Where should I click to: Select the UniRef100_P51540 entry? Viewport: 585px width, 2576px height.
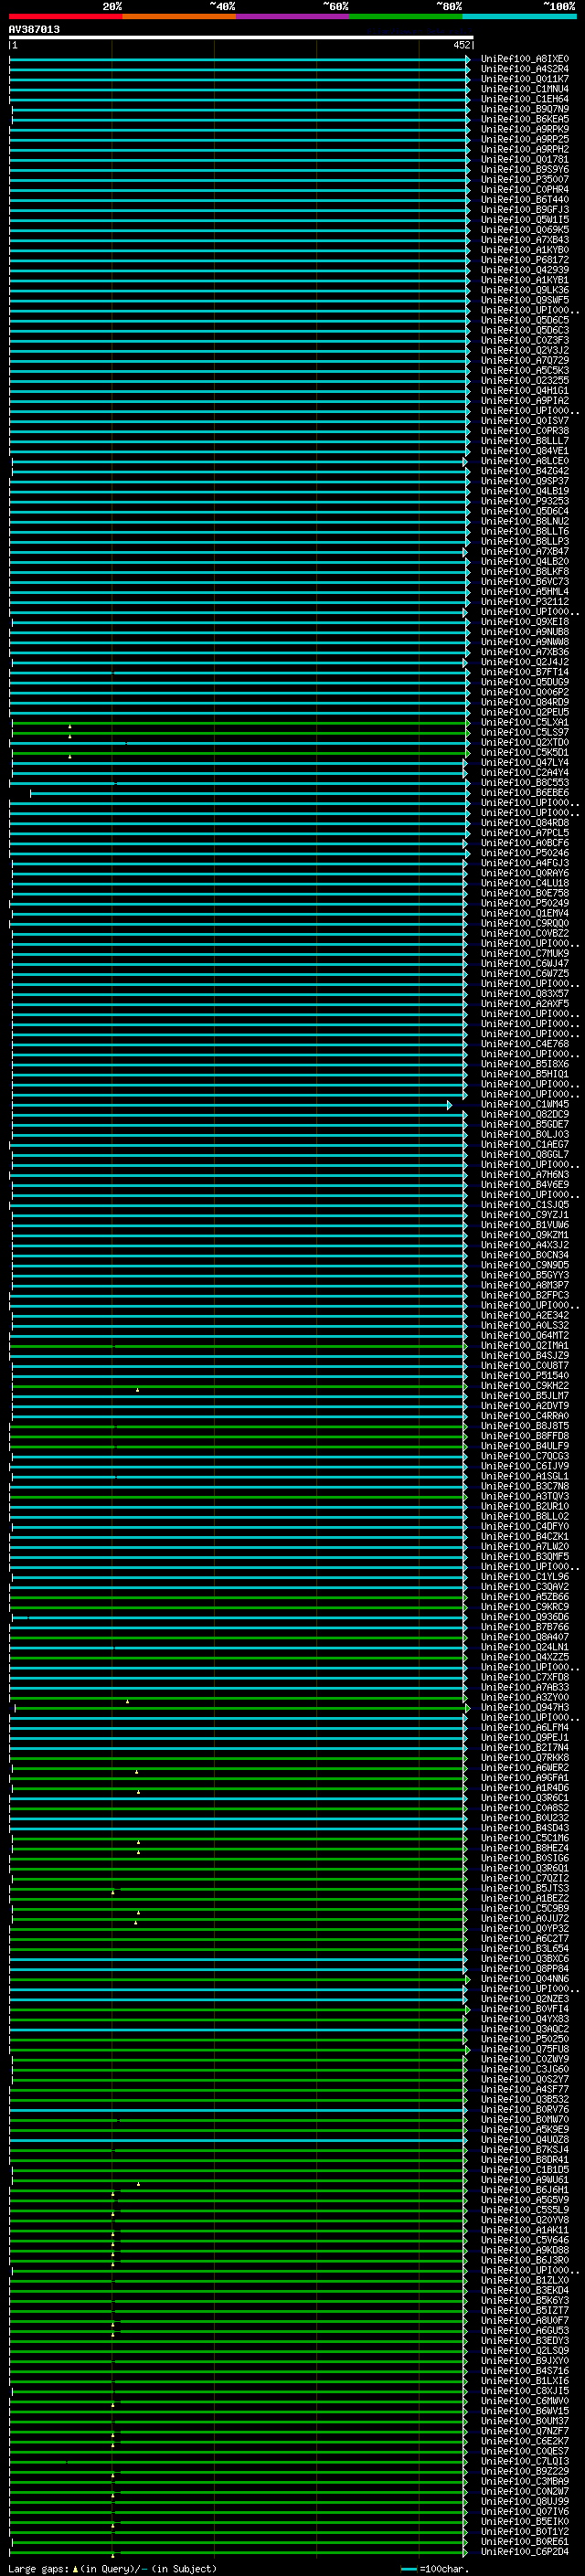[x=525, y=1376]
